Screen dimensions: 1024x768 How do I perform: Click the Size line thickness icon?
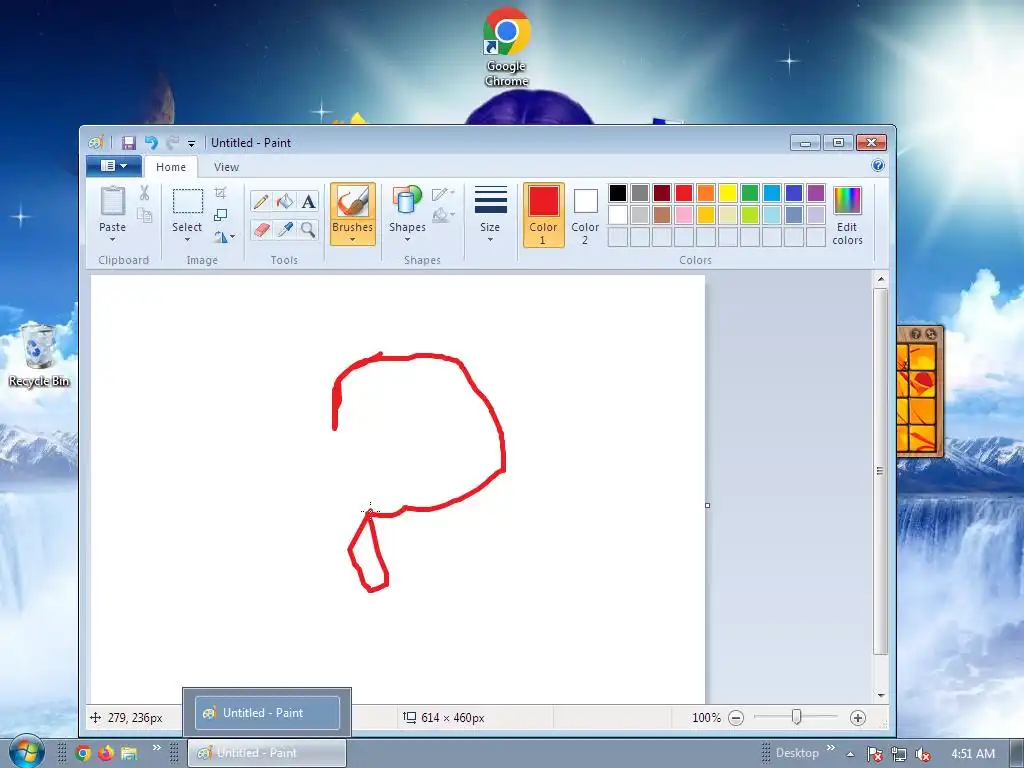pos(490,200)
